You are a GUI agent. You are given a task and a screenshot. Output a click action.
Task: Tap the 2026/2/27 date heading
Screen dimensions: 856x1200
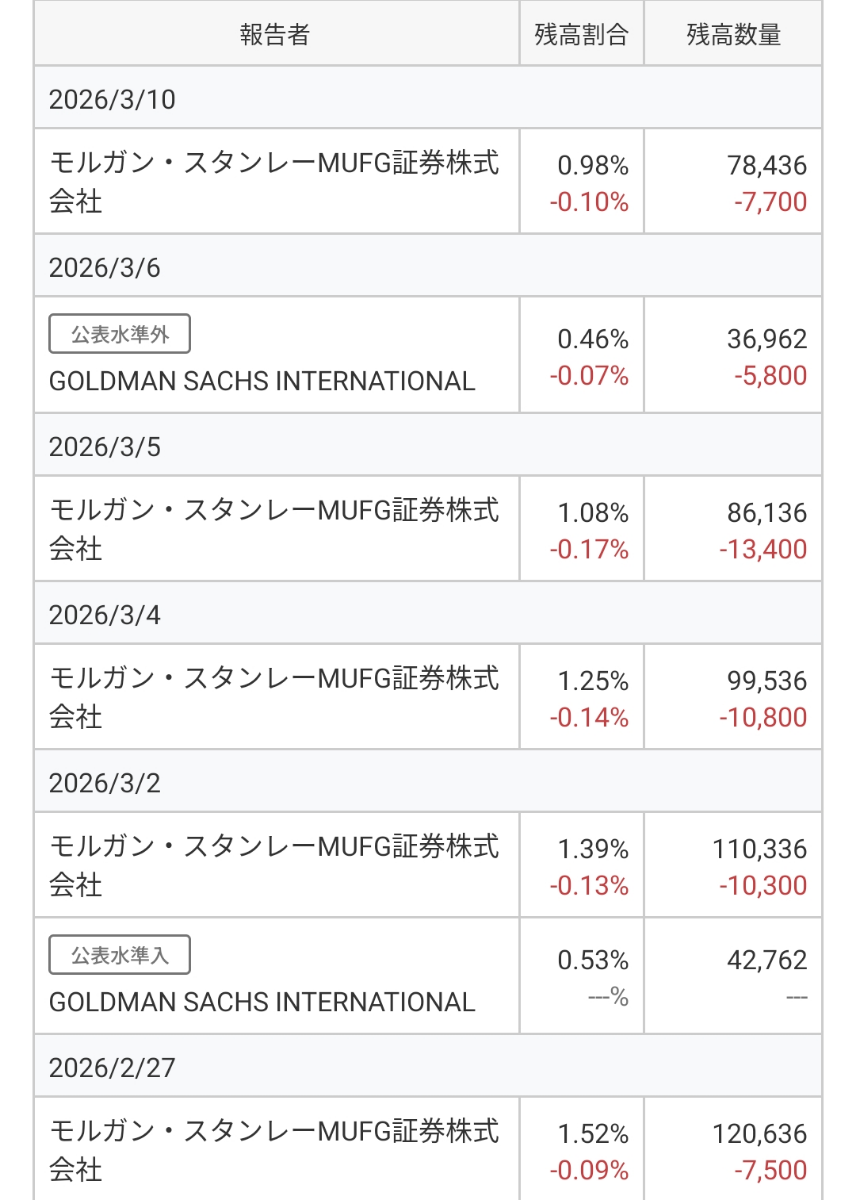click(x=111, y=1067)
